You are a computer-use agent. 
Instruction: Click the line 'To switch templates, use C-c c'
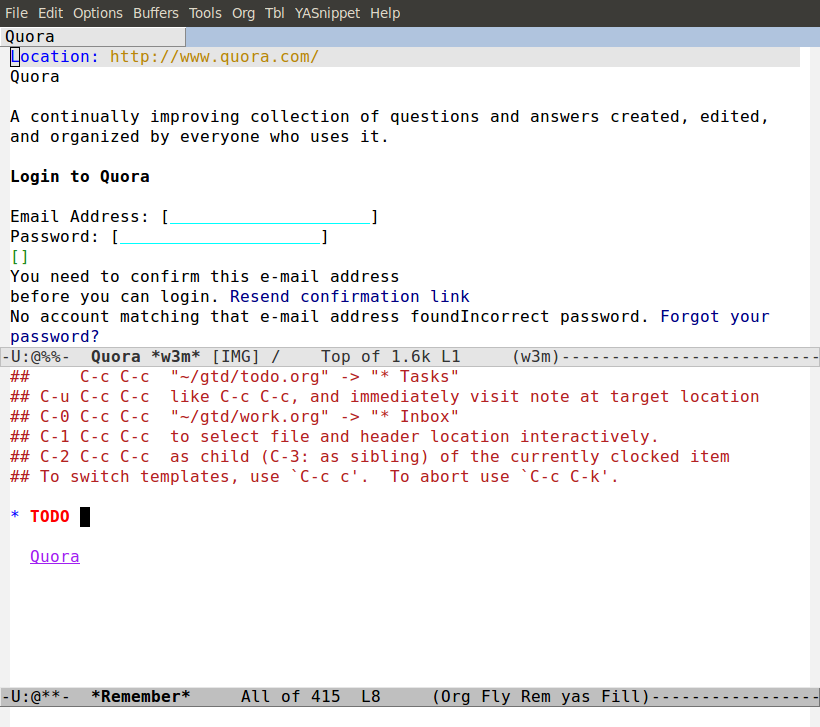[x=314, y=477]
